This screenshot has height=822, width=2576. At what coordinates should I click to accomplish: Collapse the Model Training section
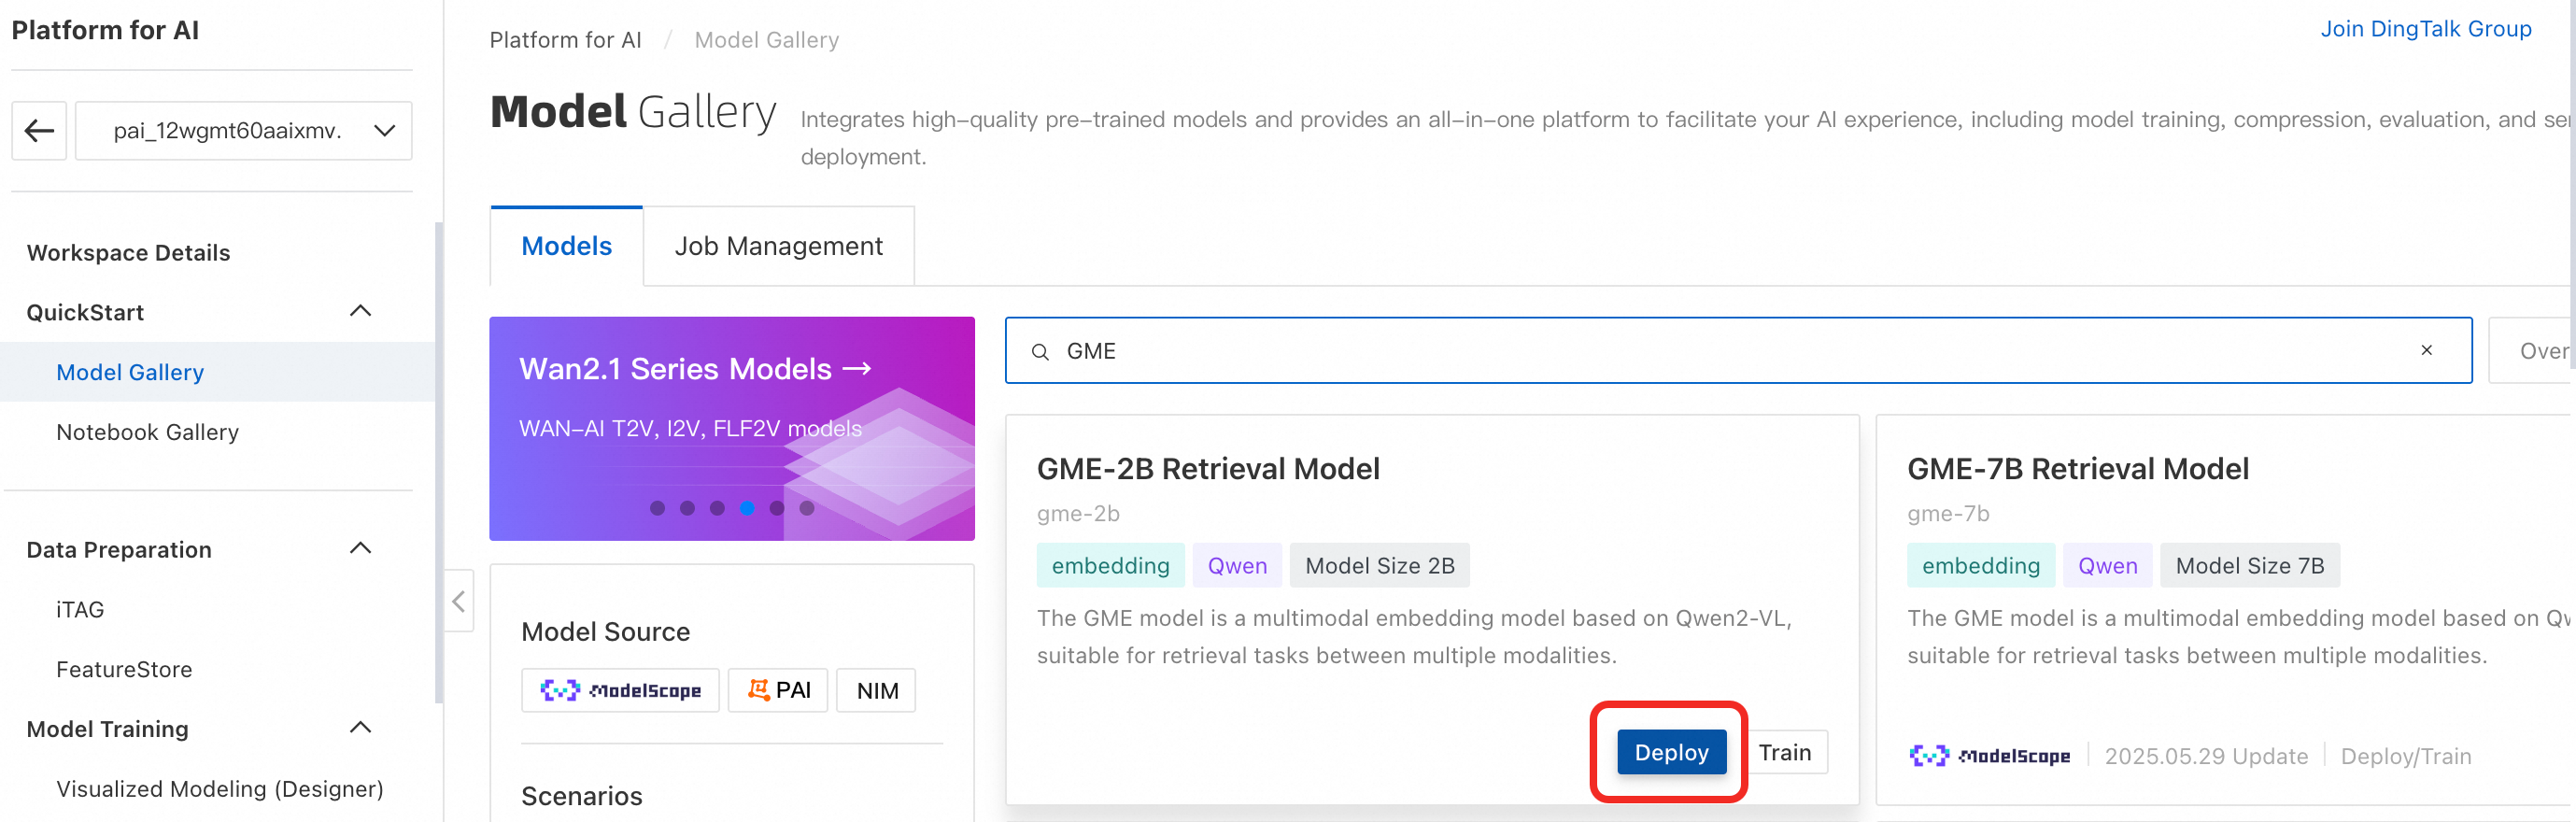point(360,727)
